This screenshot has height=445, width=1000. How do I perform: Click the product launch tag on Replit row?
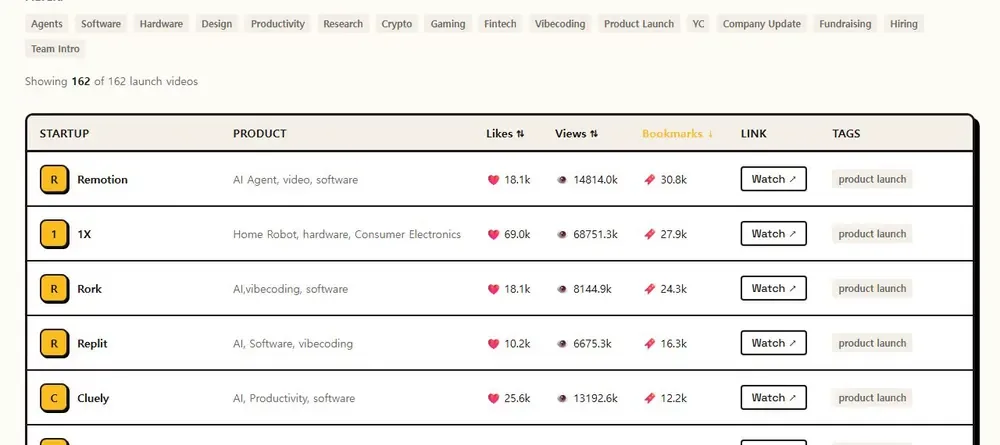tap(872, 343)
